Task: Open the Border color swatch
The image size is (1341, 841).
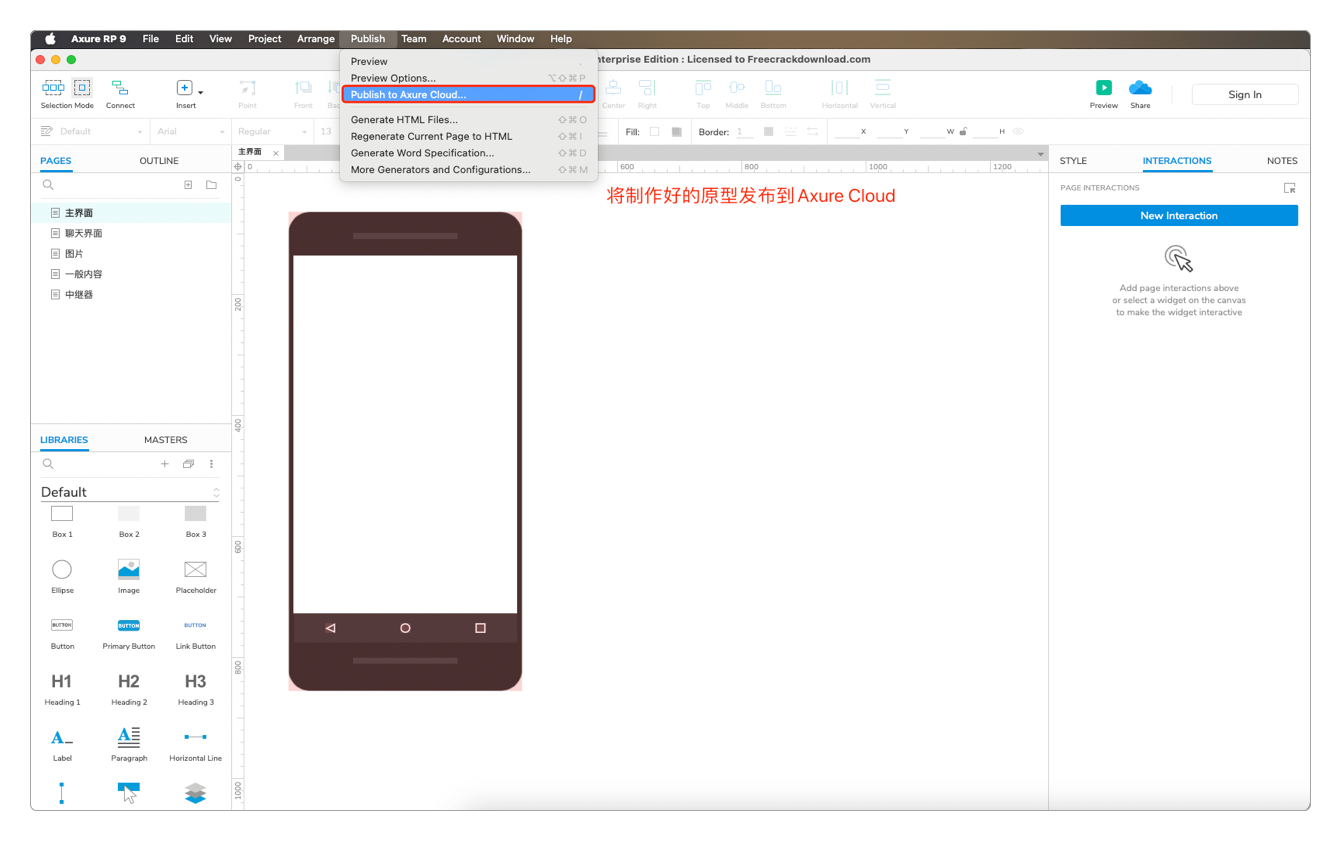Action: (768, 131)
